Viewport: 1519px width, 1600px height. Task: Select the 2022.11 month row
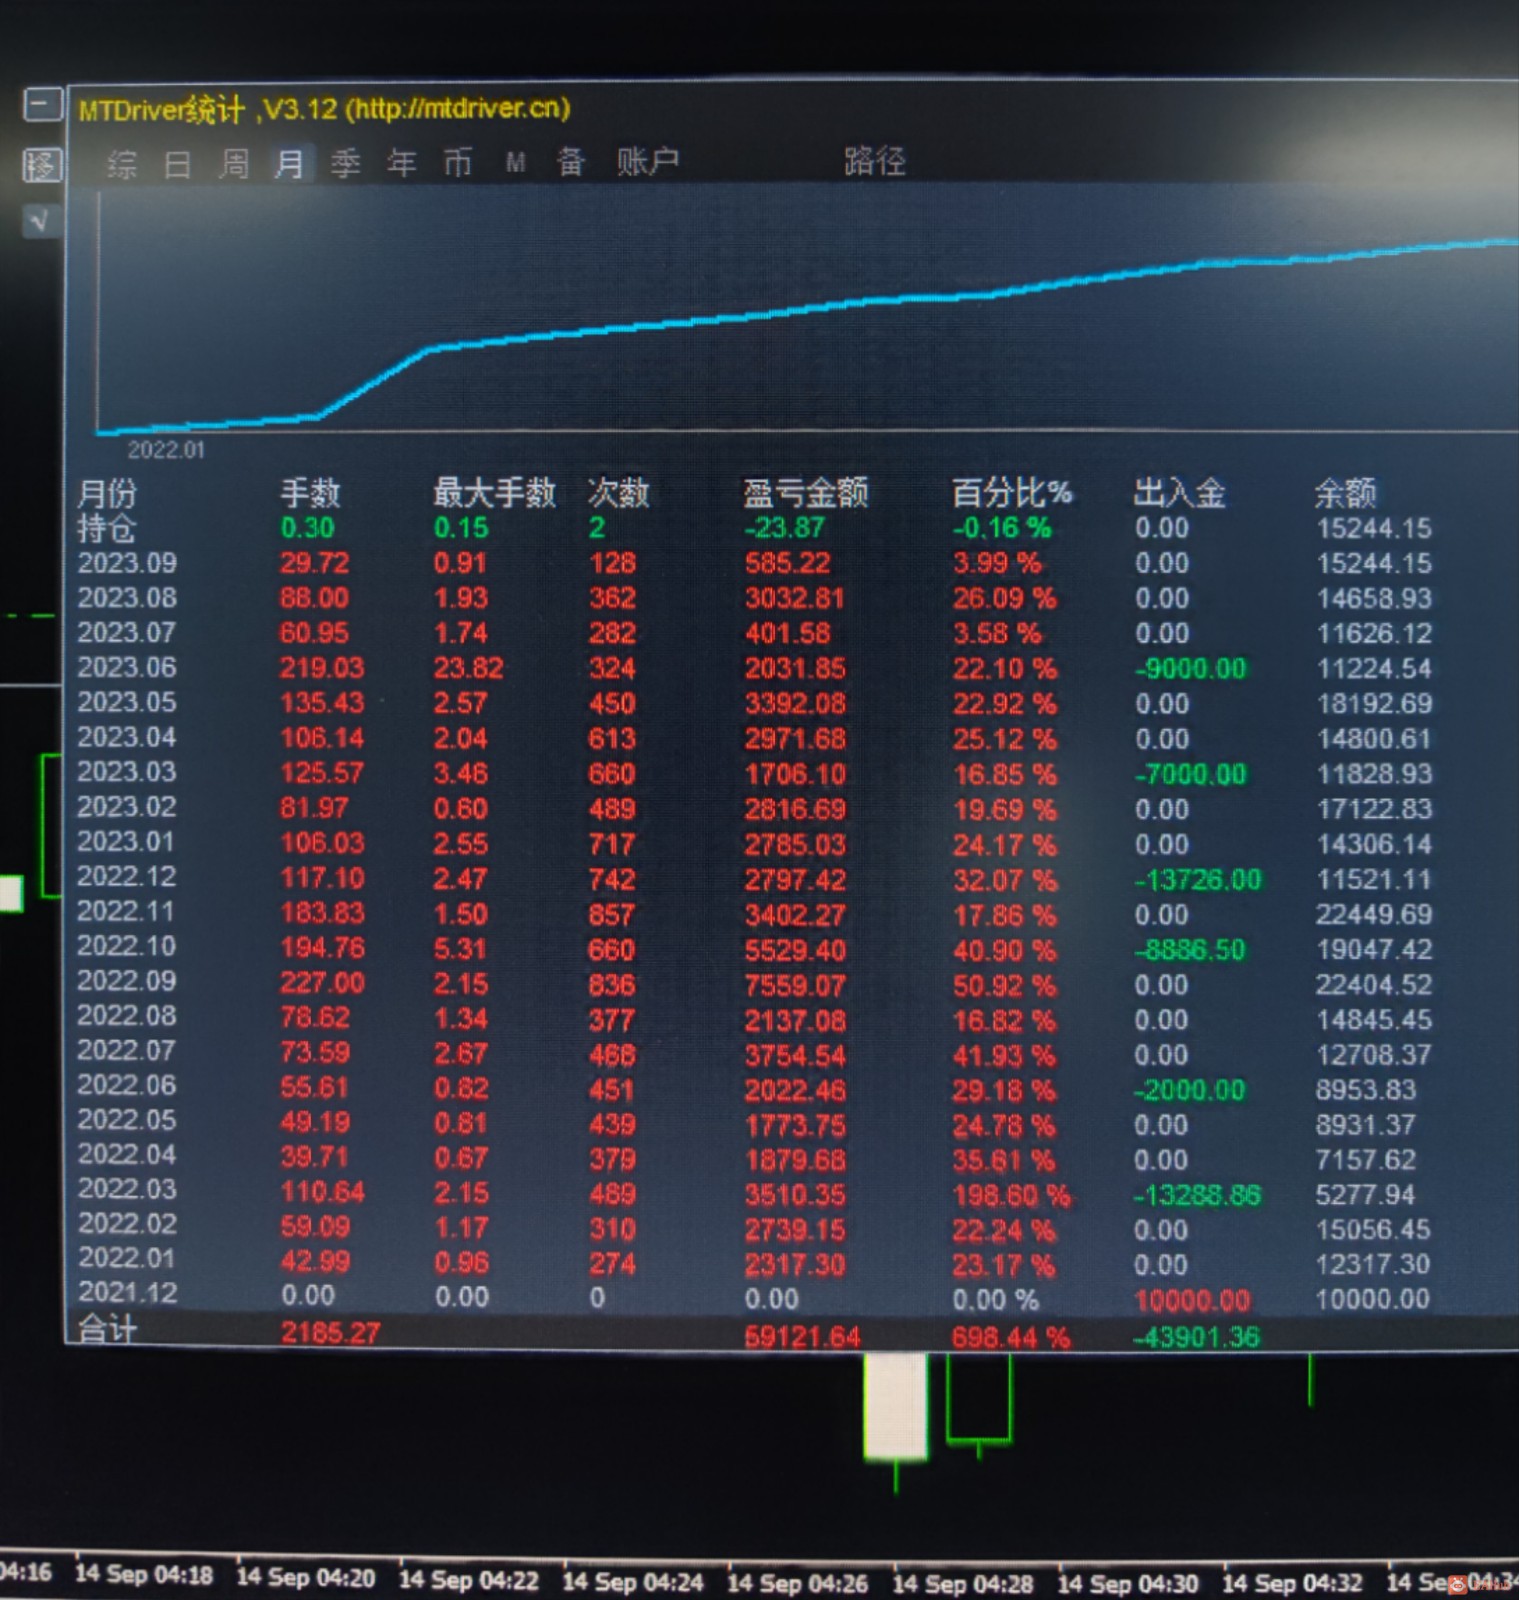click(755, 913)
